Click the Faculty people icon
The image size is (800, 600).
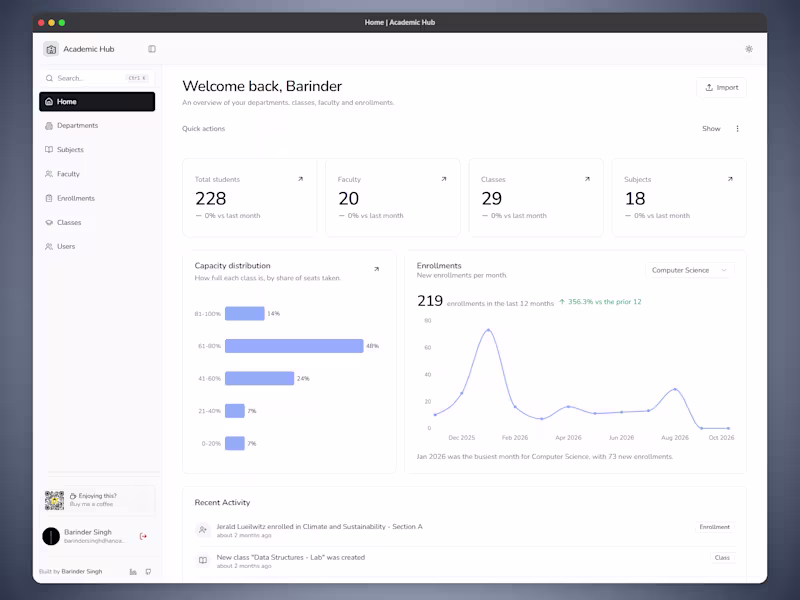[49, 174]
